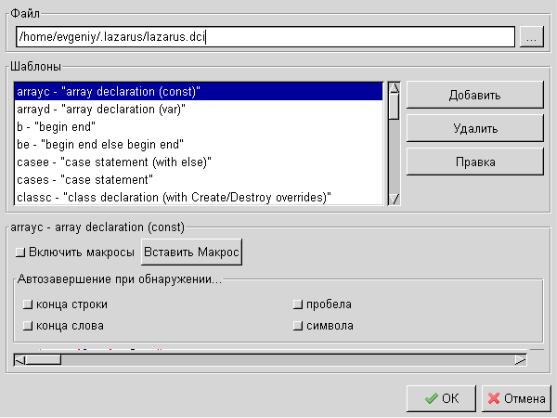The width and height of the screenshot is (557, 418).
Task: Select template be begin end else begin end
Action: click(x=198, y=145)
